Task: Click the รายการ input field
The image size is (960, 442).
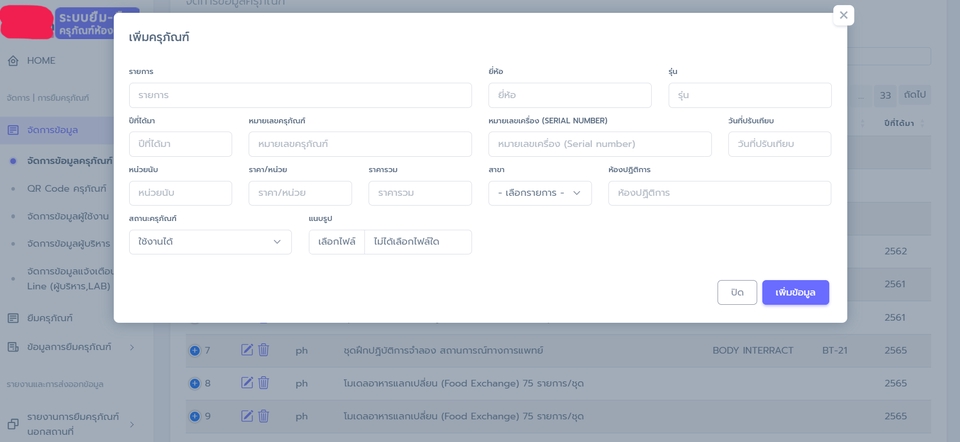Action: (x=300, y=96)
